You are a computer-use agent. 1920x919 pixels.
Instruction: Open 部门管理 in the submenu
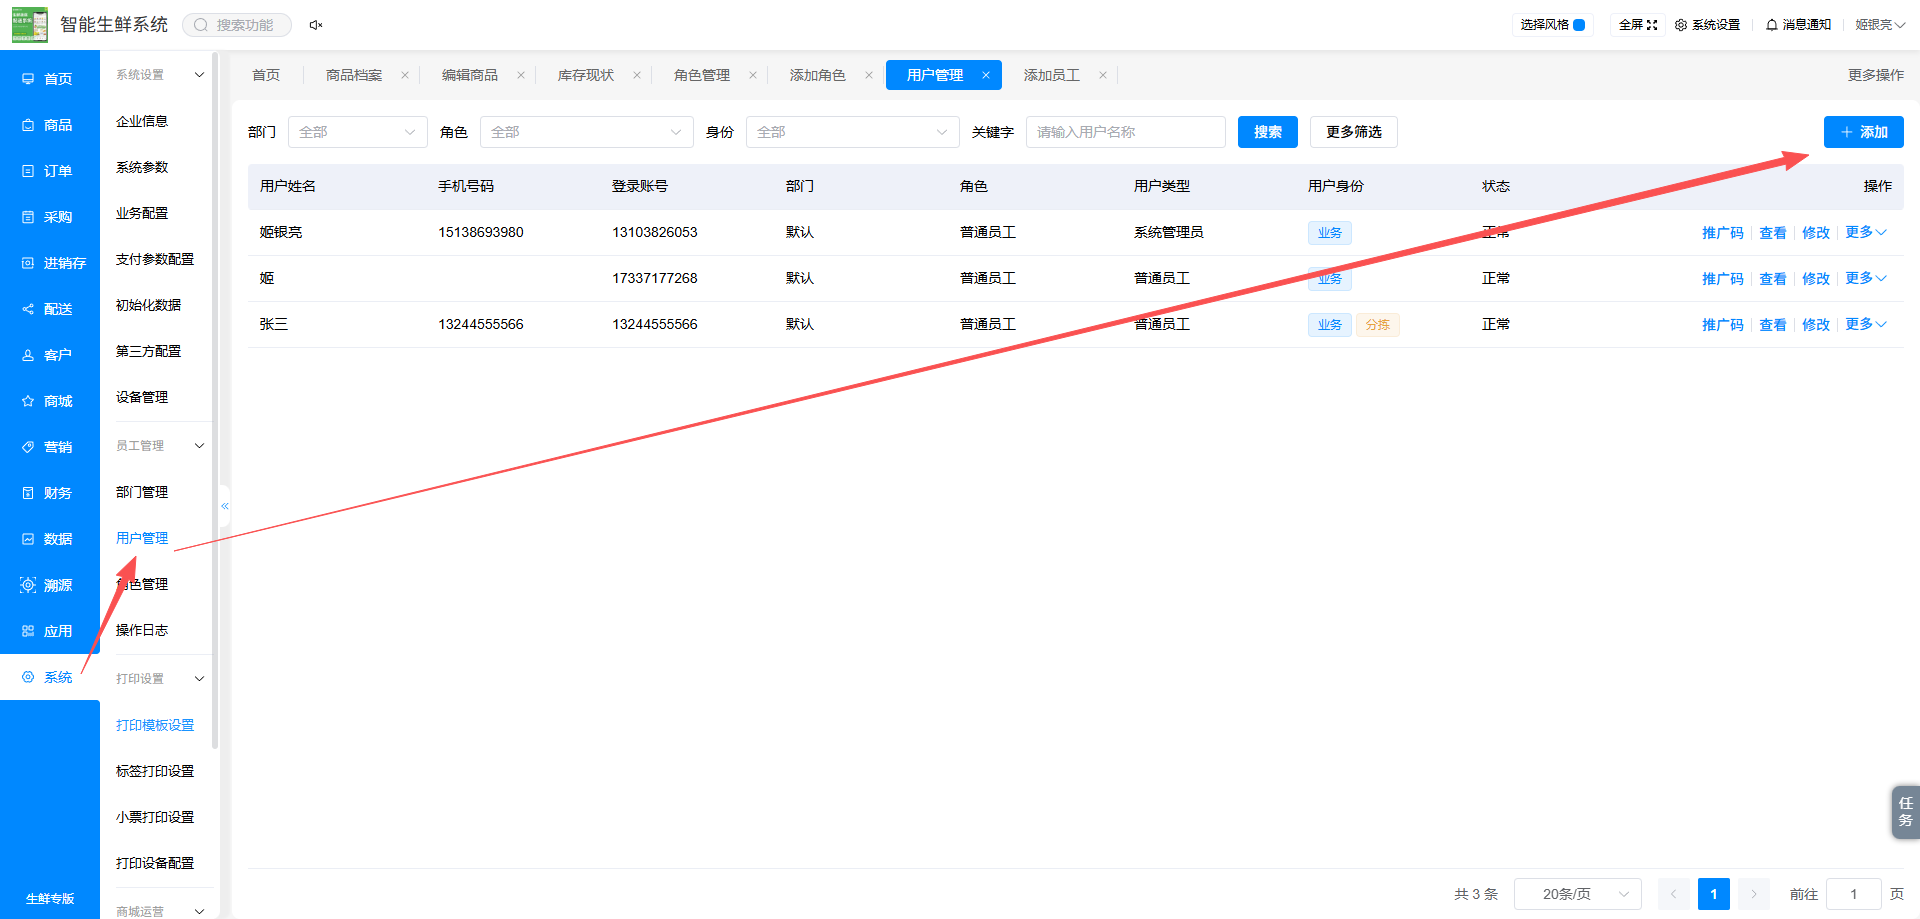click(142, 492)
